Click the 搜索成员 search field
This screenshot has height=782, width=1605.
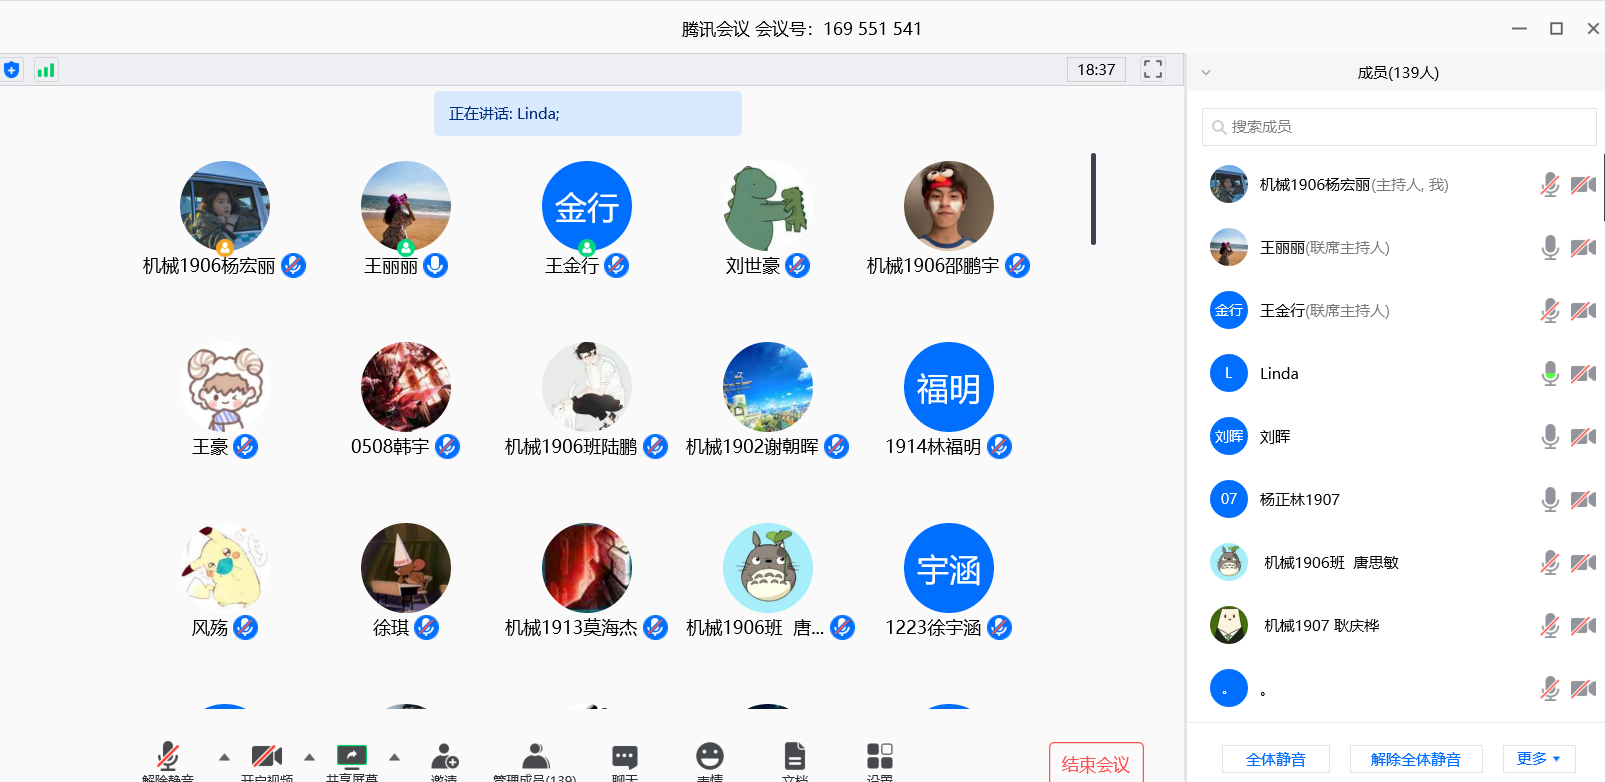tap(1400, 127)
